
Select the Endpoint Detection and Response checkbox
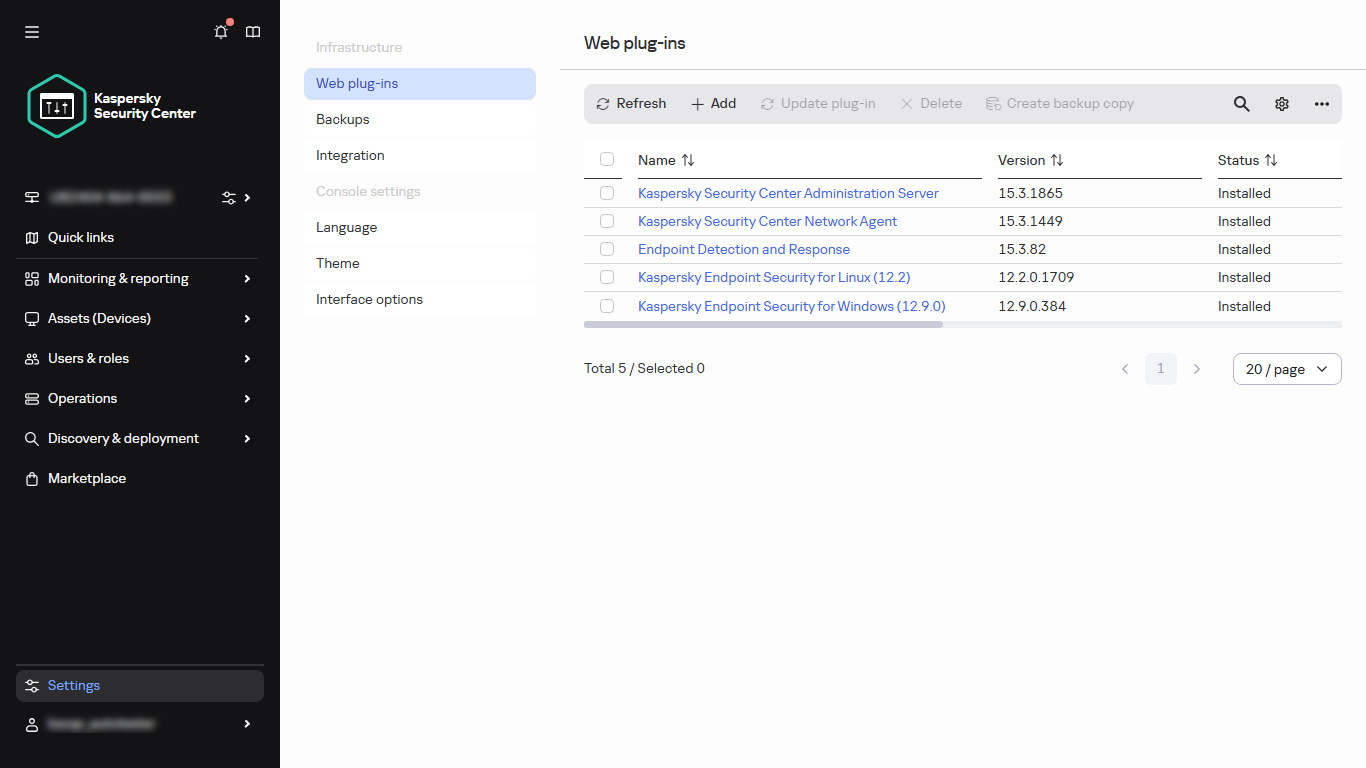click(606, 249)
